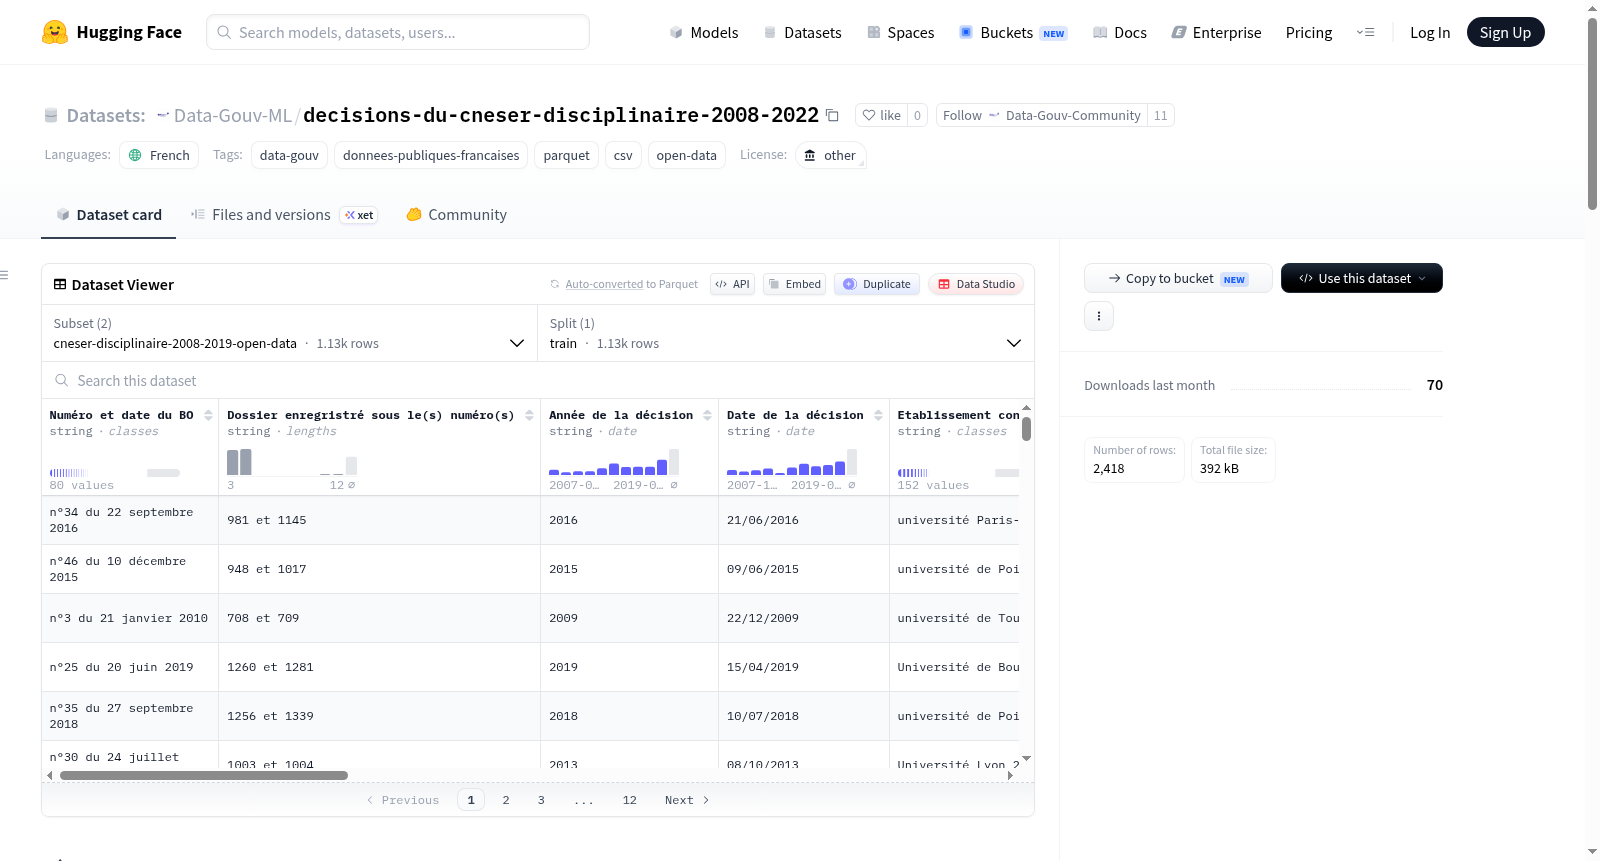This screenshot has width=1600, height=861.
Task: Select the data-gouv tag
Action: pyautogui.click(x=289, y=155)
